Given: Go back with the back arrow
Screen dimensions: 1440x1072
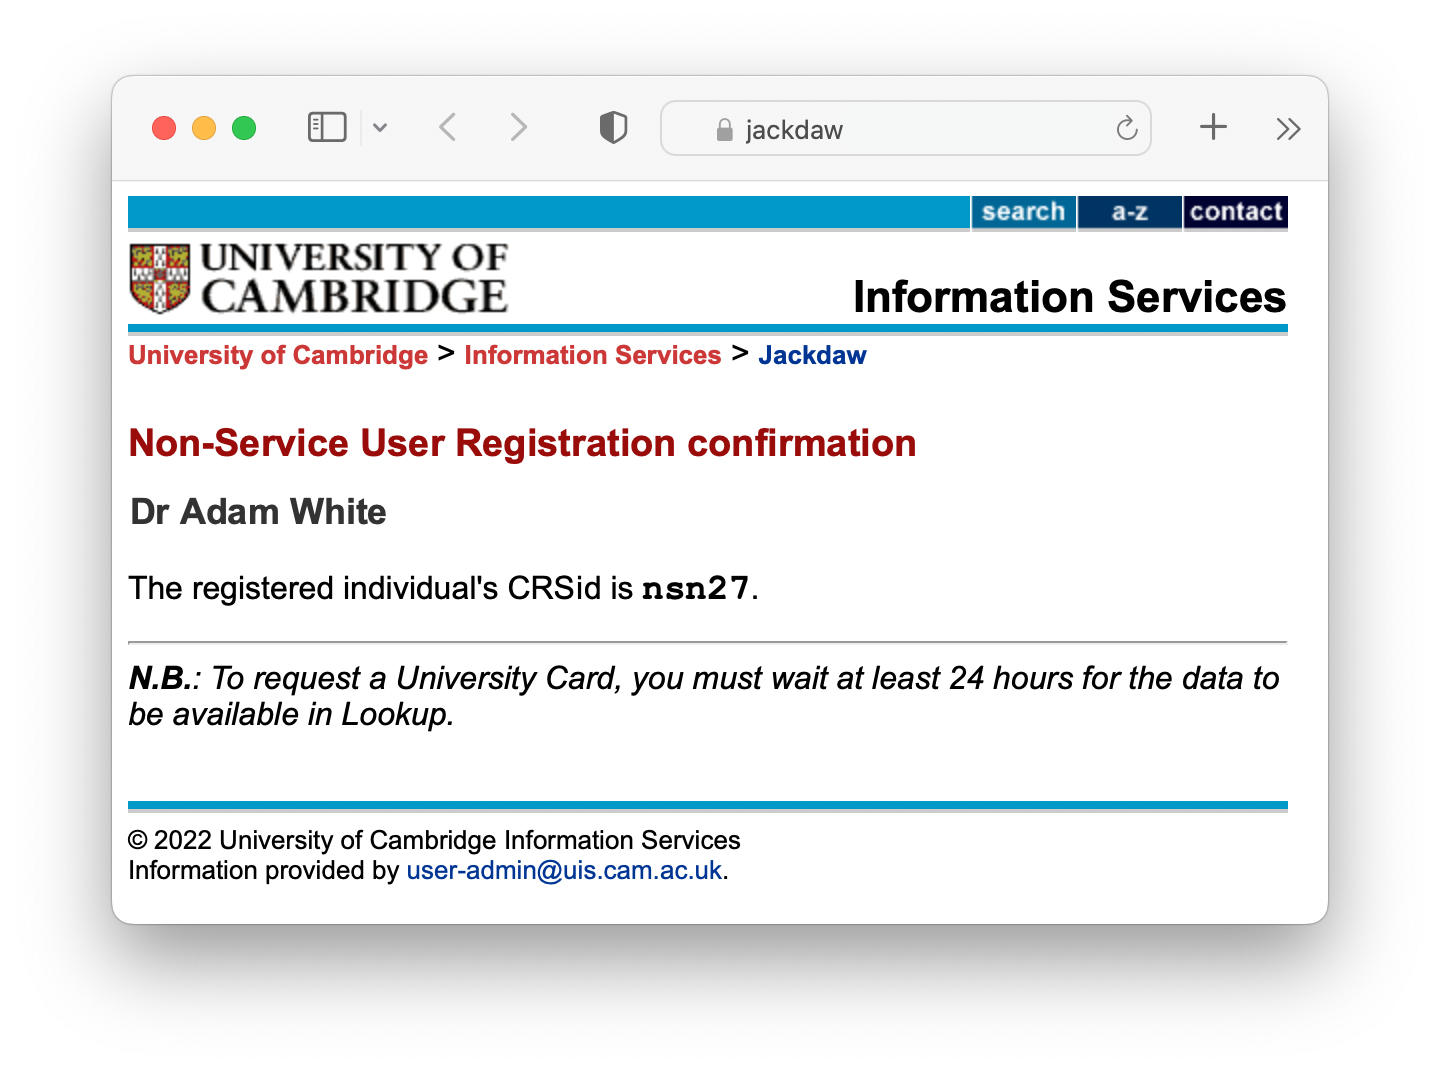Looking at the screenshot, I should point(447,128).
